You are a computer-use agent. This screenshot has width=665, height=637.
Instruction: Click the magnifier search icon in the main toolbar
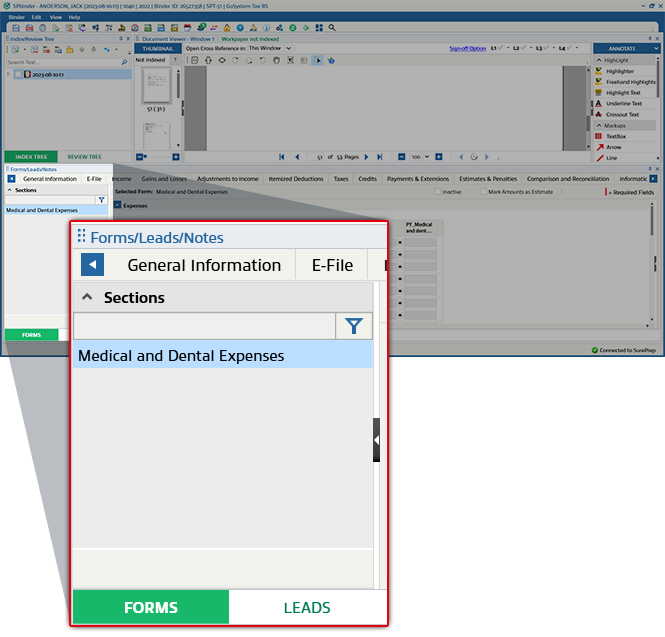pos(332,28)
